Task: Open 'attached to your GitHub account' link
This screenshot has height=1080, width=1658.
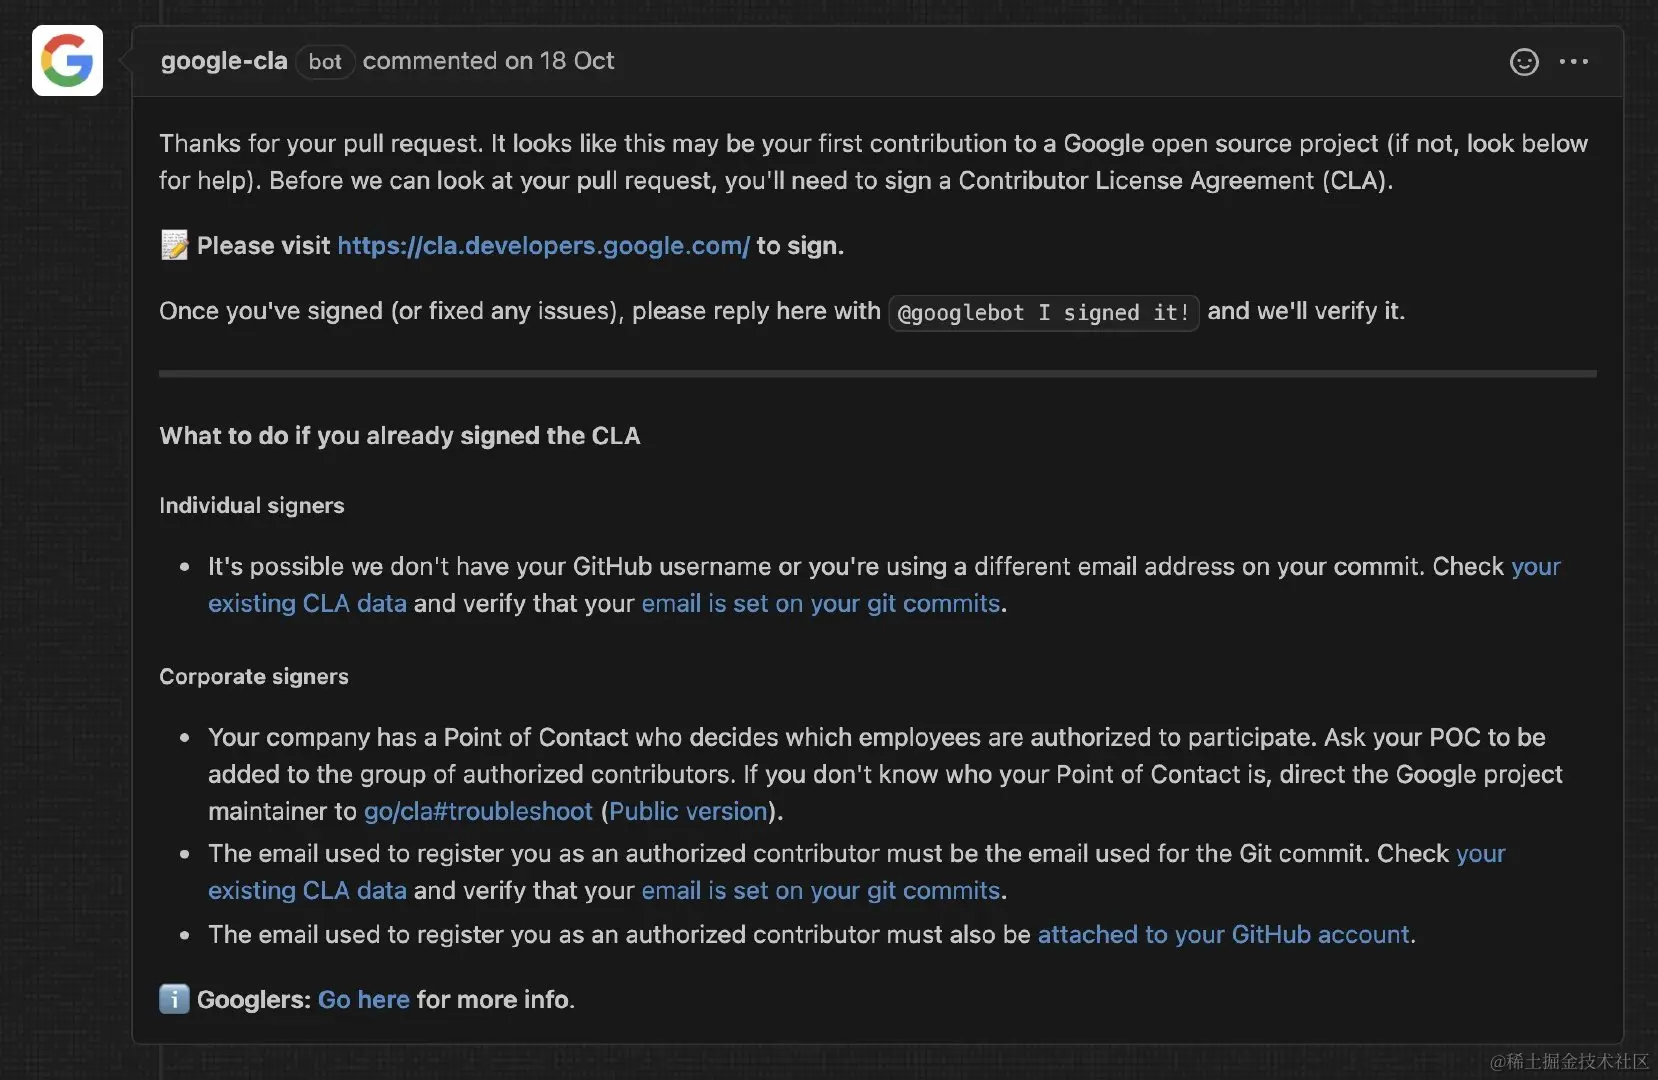Action: coord(1223,935)
